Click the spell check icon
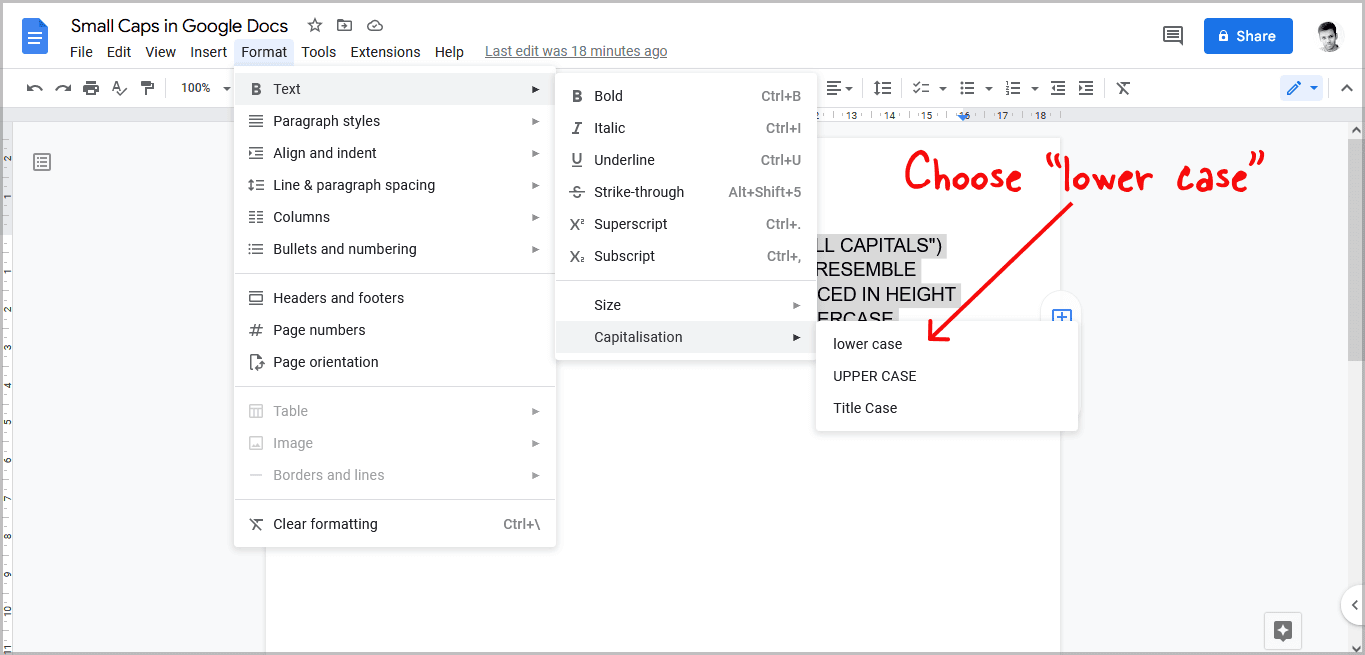 click(x=119, y=88)
